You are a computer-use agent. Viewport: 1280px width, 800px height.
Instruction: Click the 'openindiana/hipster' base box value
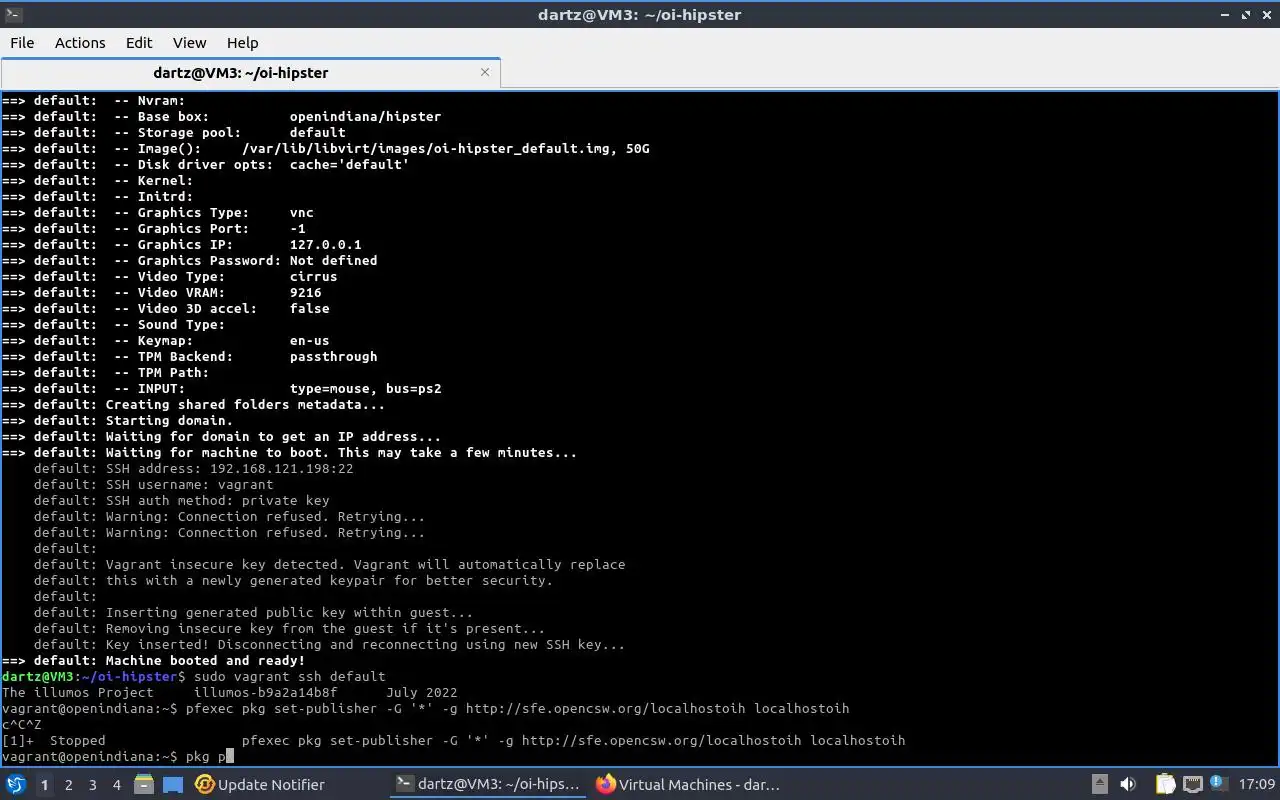coord(365,117)
